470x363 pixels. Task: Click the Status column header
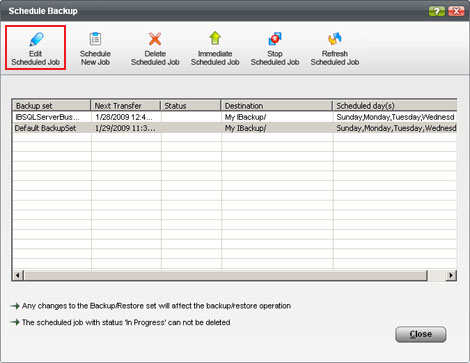point(191,106)
